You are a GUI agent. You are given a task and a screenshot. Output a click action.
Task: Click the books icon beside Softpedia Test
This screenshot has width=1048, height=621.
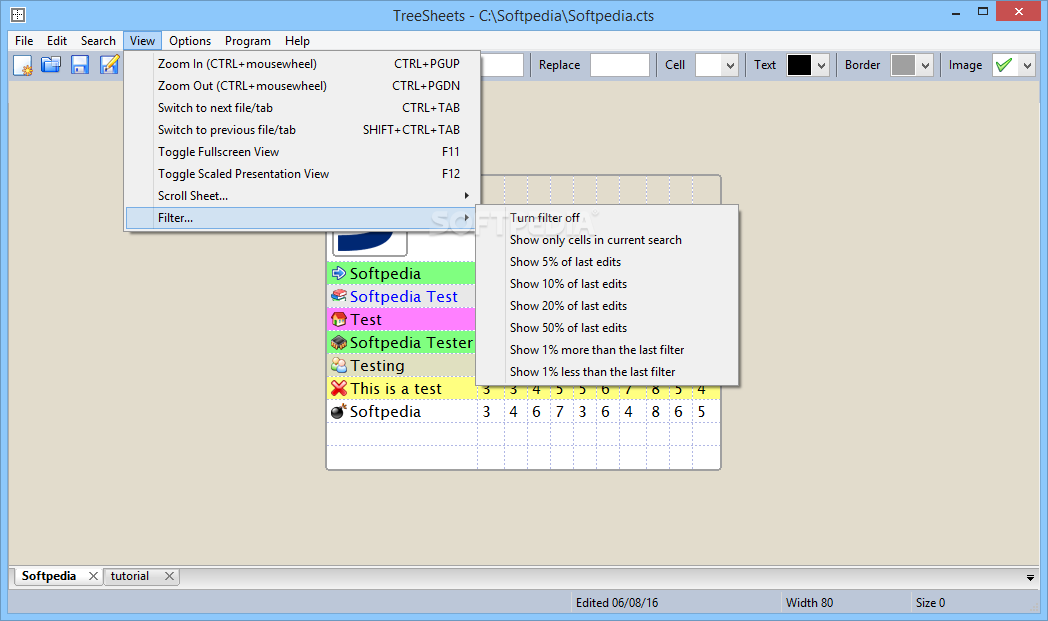click(x=339, y=295)
